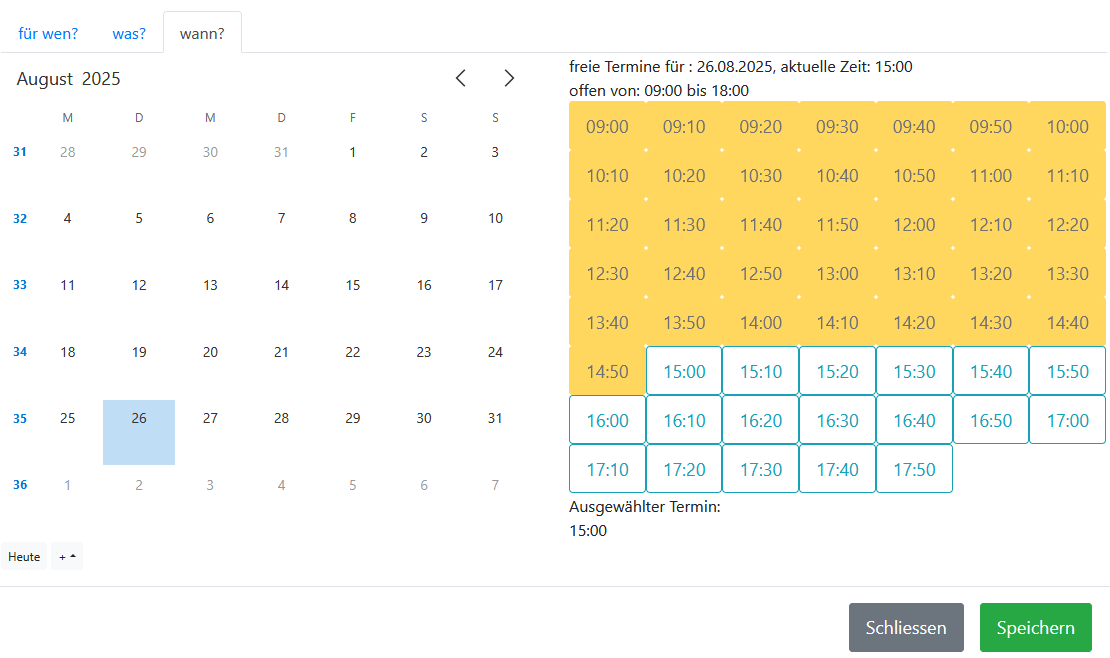
Task: Choose the 16:30 appointment slot
Action: click(x=837, y=420)
